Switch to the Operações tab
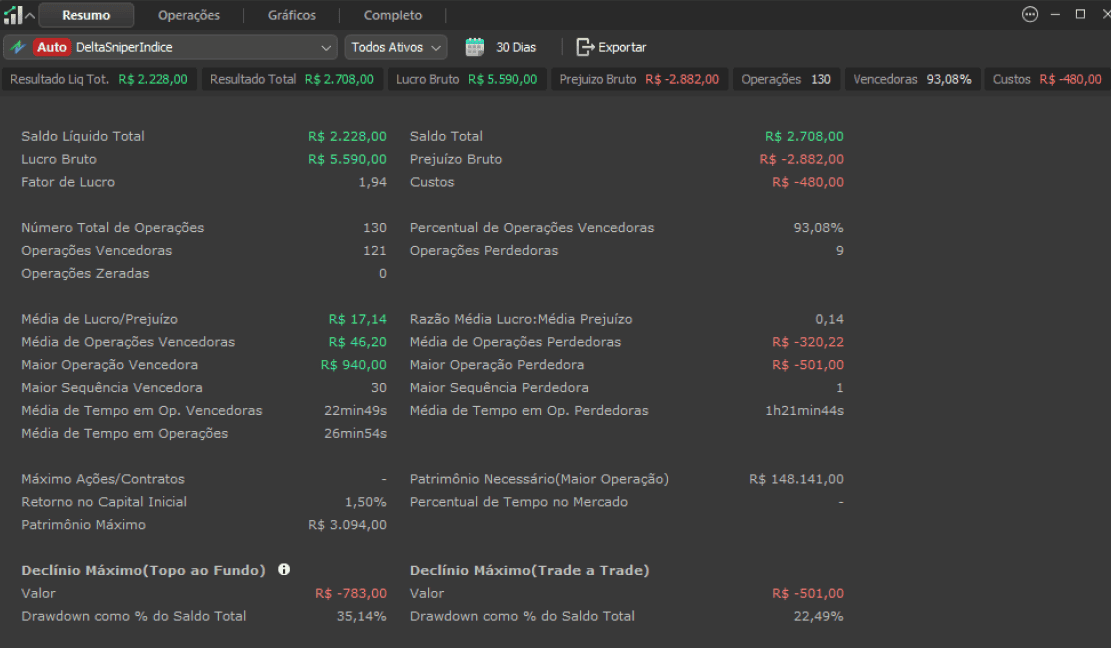 click(189, 15)
